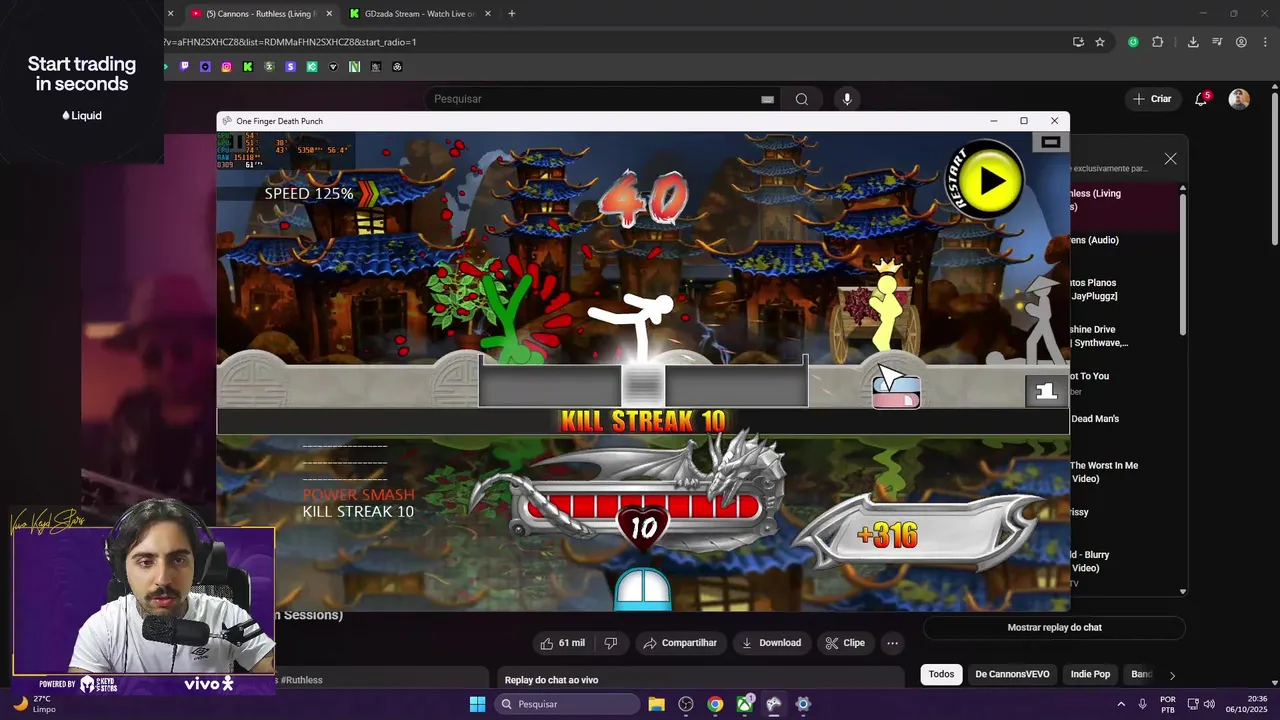Open a new Chrome tab

tap(511, 14)
